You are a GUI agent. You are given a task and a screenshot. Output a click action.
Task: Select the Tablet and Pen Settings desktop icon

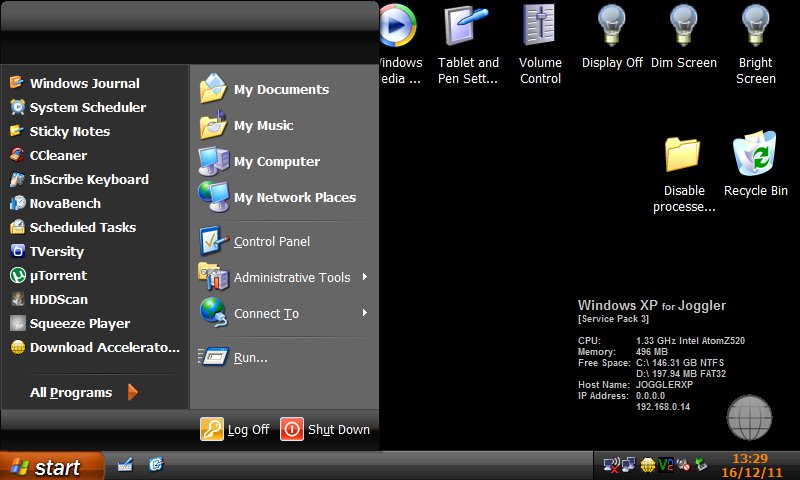(x=468, y=44)
